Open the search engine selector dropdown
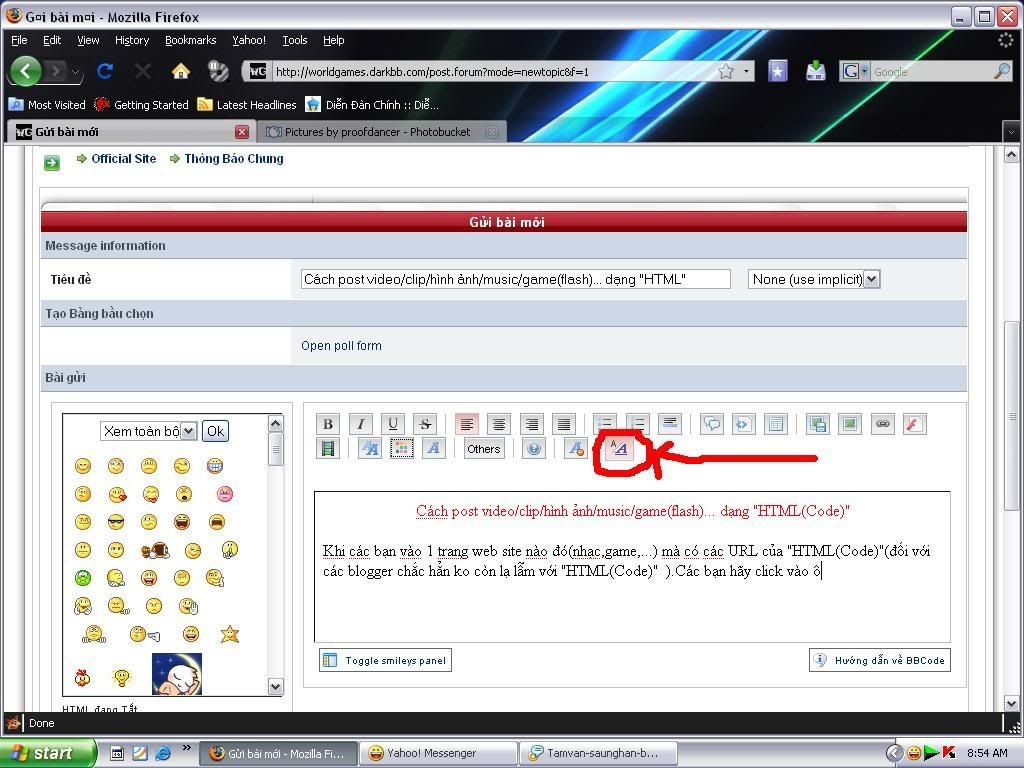1024x768 pixels. (856, 71)
